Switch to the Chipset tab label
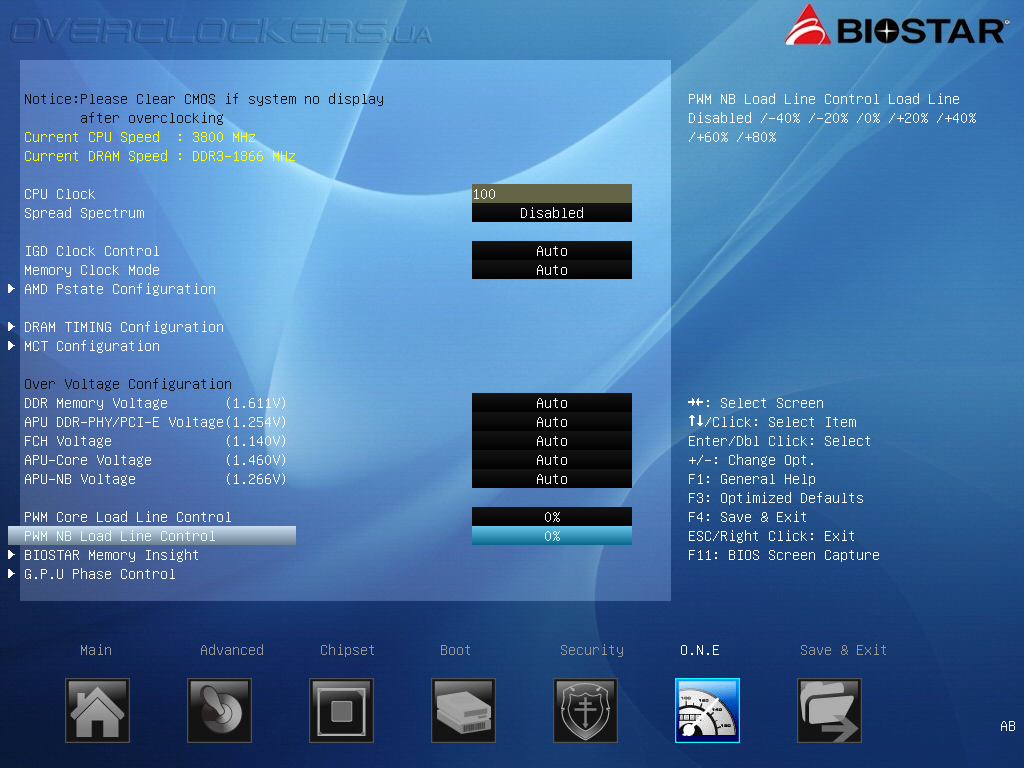 (347, 650)
